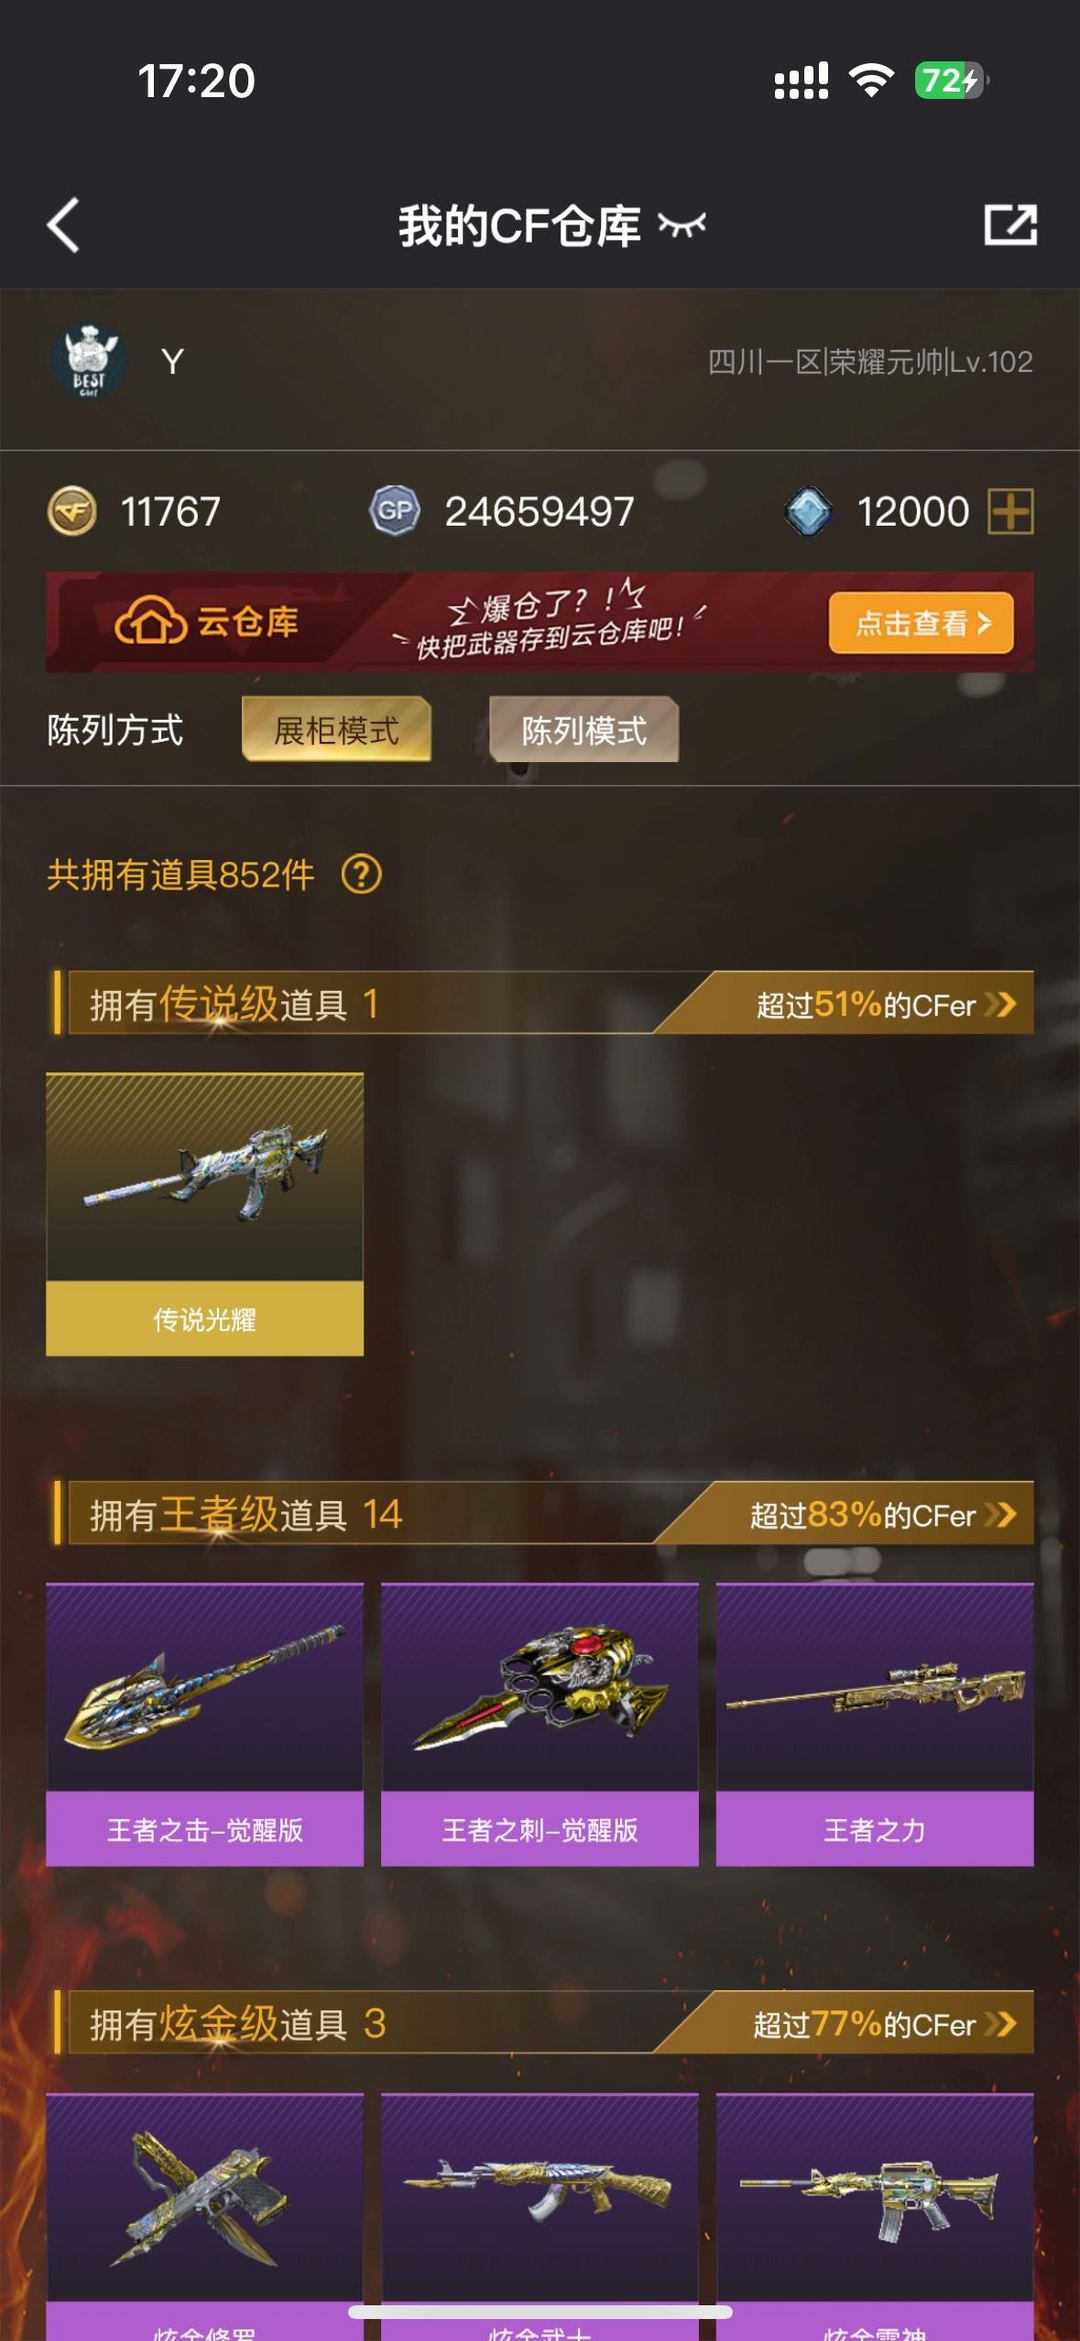Viewport: 1080px width, 2341px height.
Task: Select the 王者之击-觉醒版 item
Action: click(205, 1725)
